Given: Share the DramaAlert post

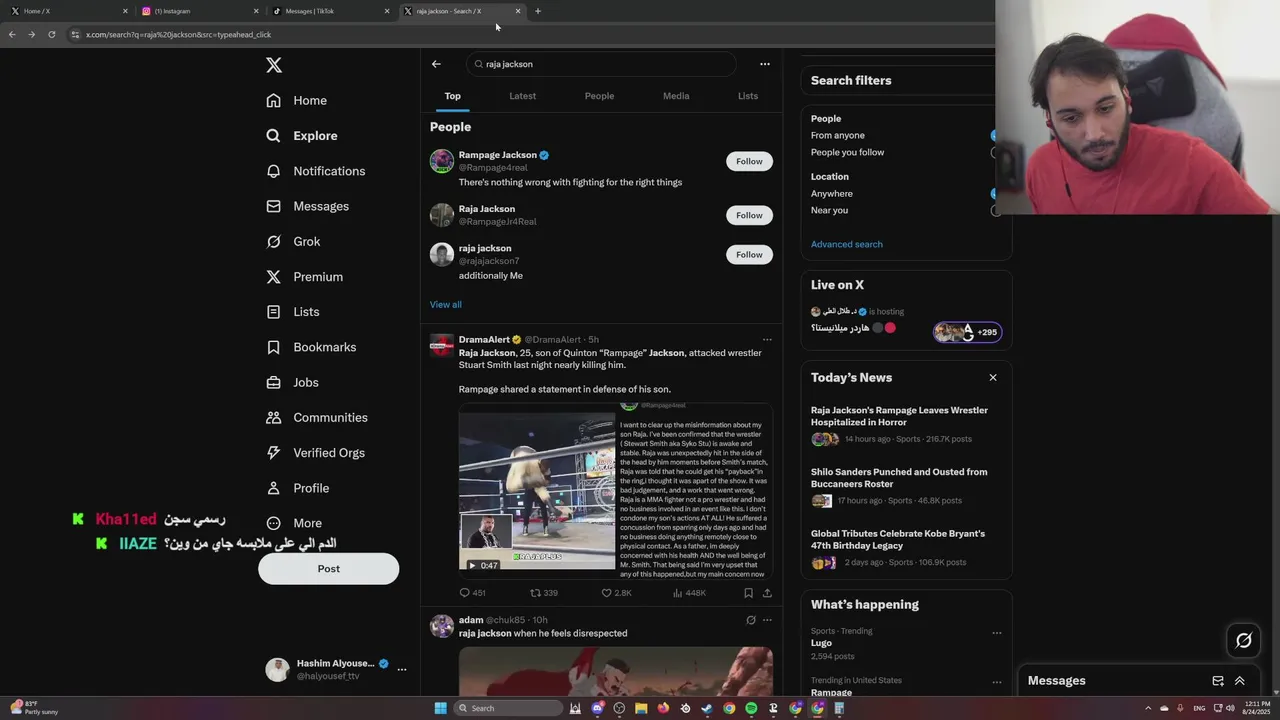Looking at the screenshot, I should pos(767,593).
